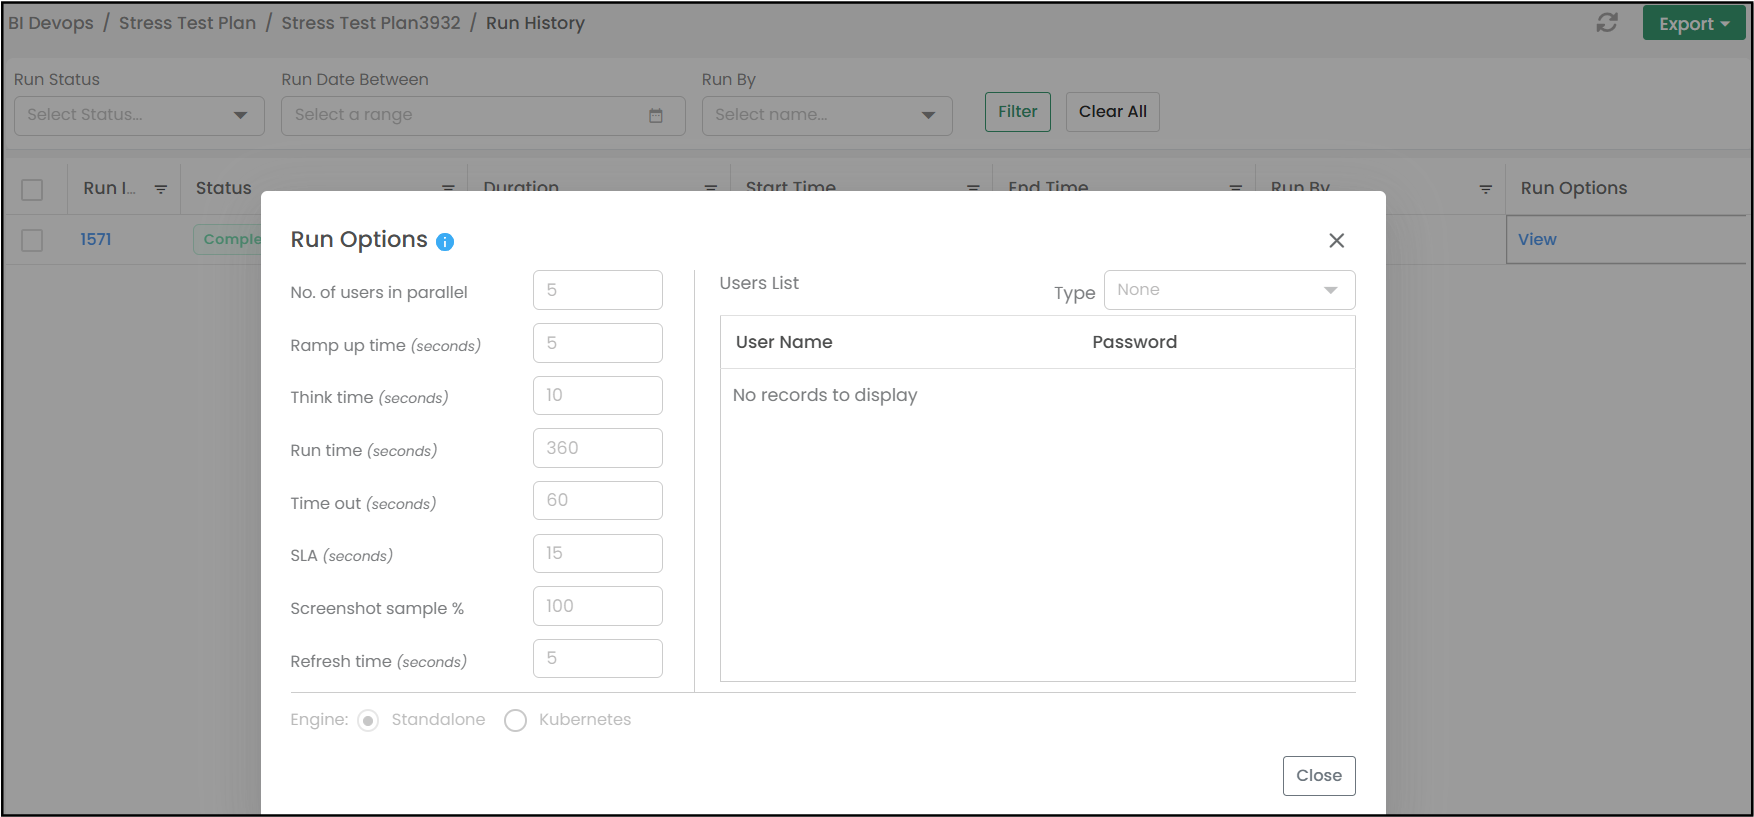Viewport: 1754px width, 817px height.
Task: Click the End Time column filter icon
Action: (x=1235, y=188)
